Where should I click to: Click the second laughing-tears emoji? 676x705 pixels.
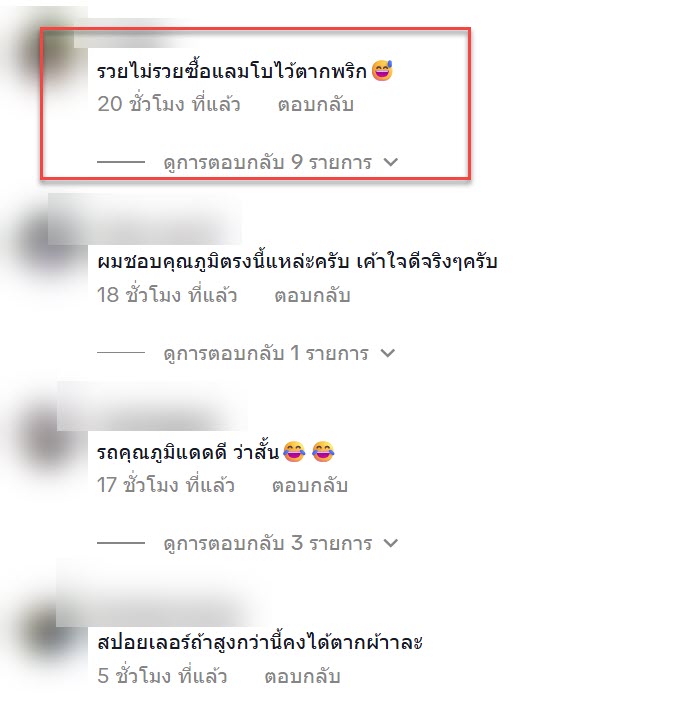click(323, 451)
